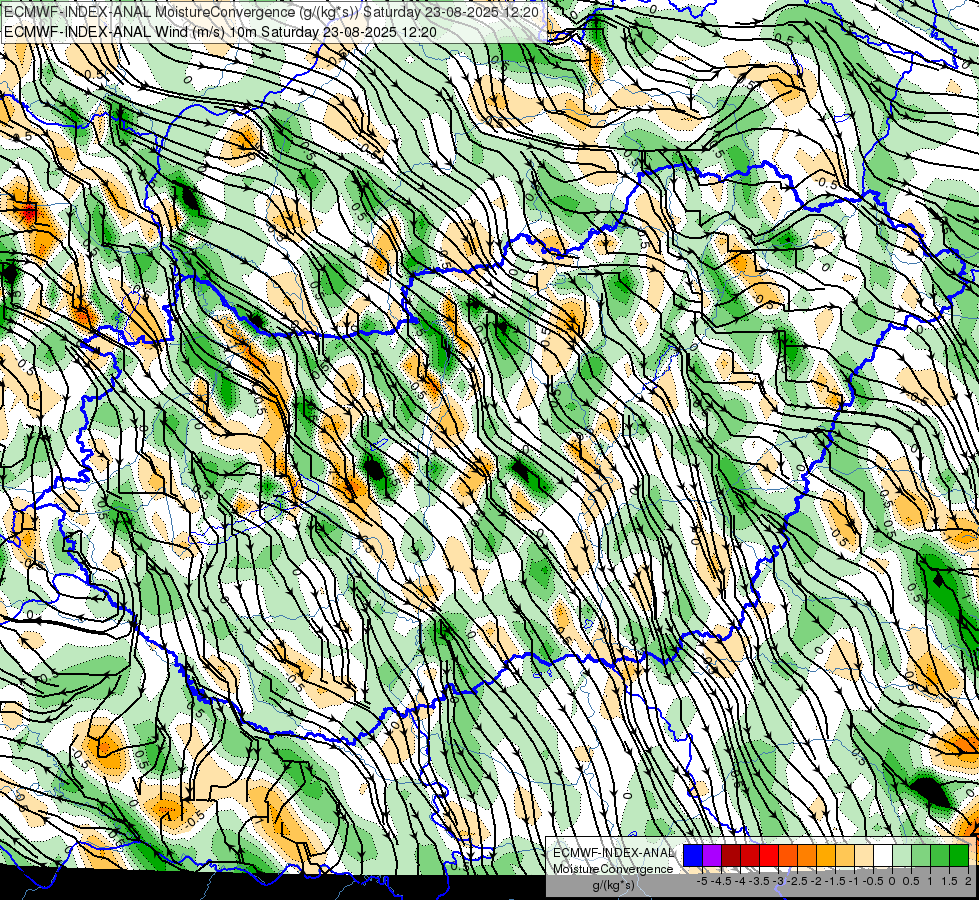Pick the peach swatch left of -0.5
Screen dimensions: 979x900
[x=864, y=856]
